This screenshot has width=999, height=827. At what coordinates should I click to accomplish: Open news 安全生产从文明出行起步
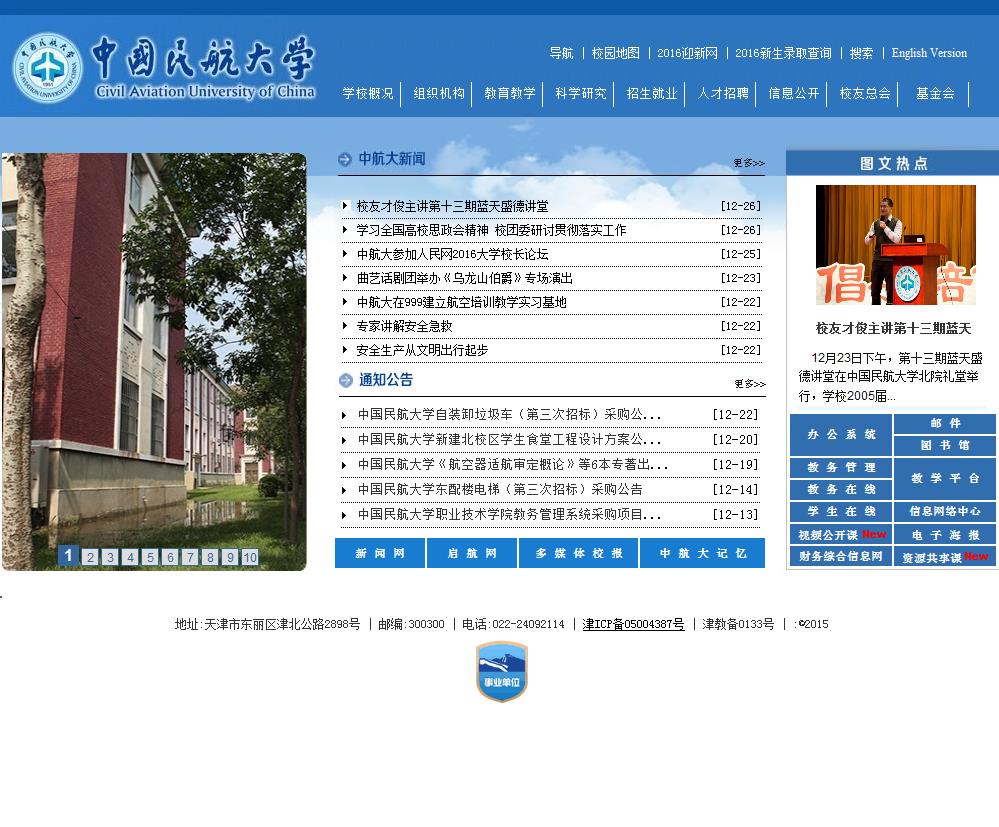[422, 350]
